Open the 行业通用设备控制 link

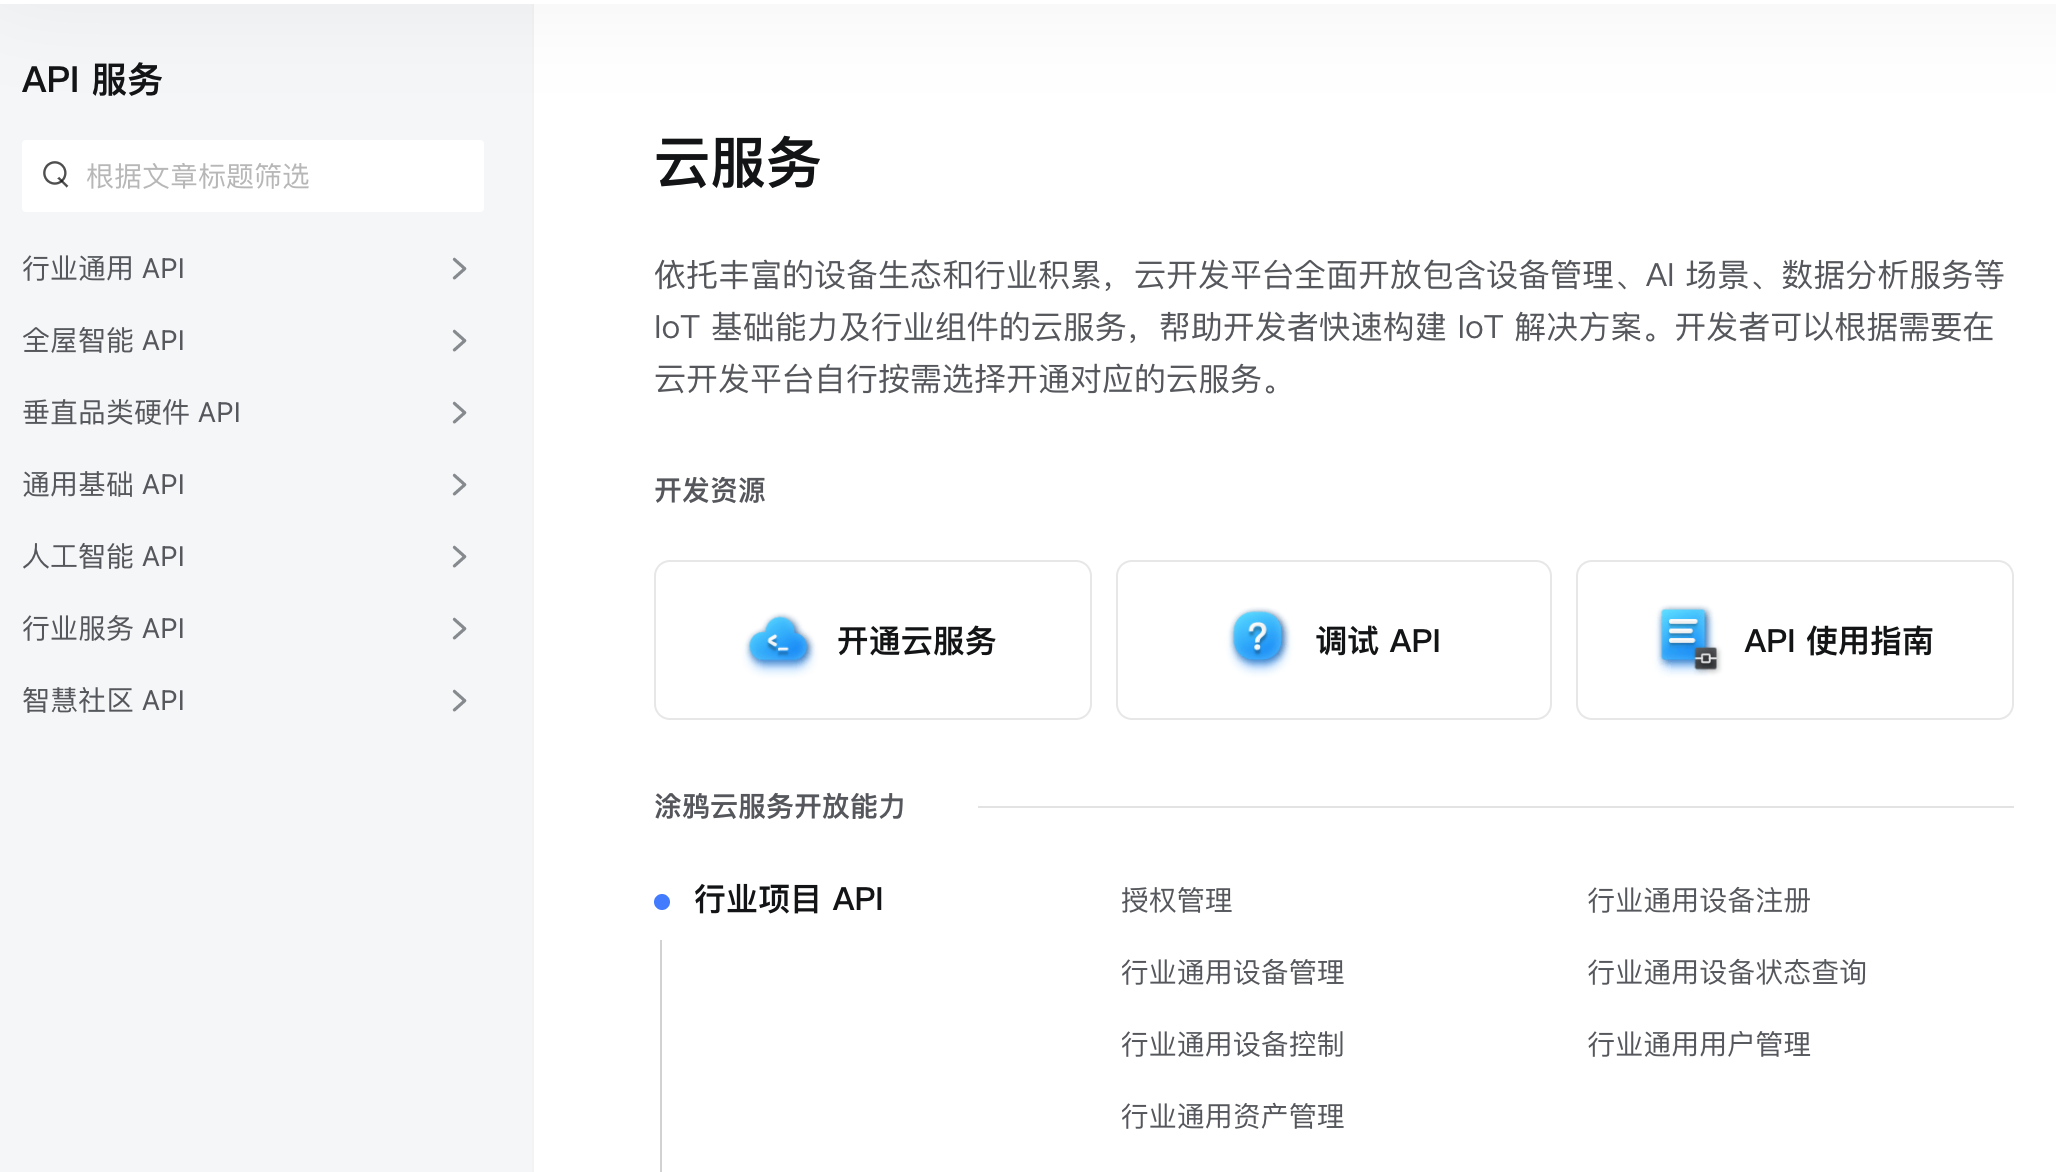(1233, 1045)
